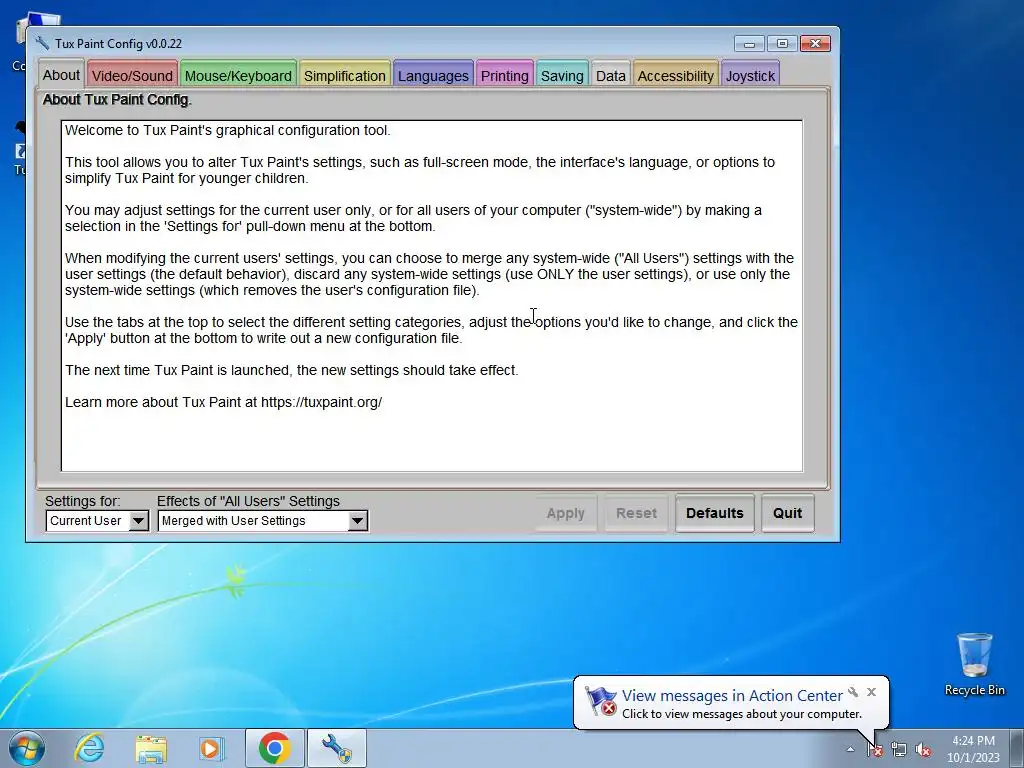Open the Windows Start menu
Screen dimensions: 1024x768
(27, 748)
